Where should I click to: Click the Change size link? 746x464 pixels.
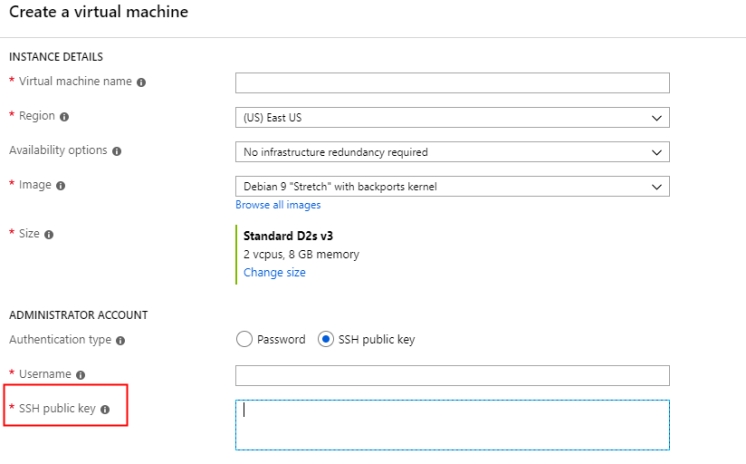point(274,272)
